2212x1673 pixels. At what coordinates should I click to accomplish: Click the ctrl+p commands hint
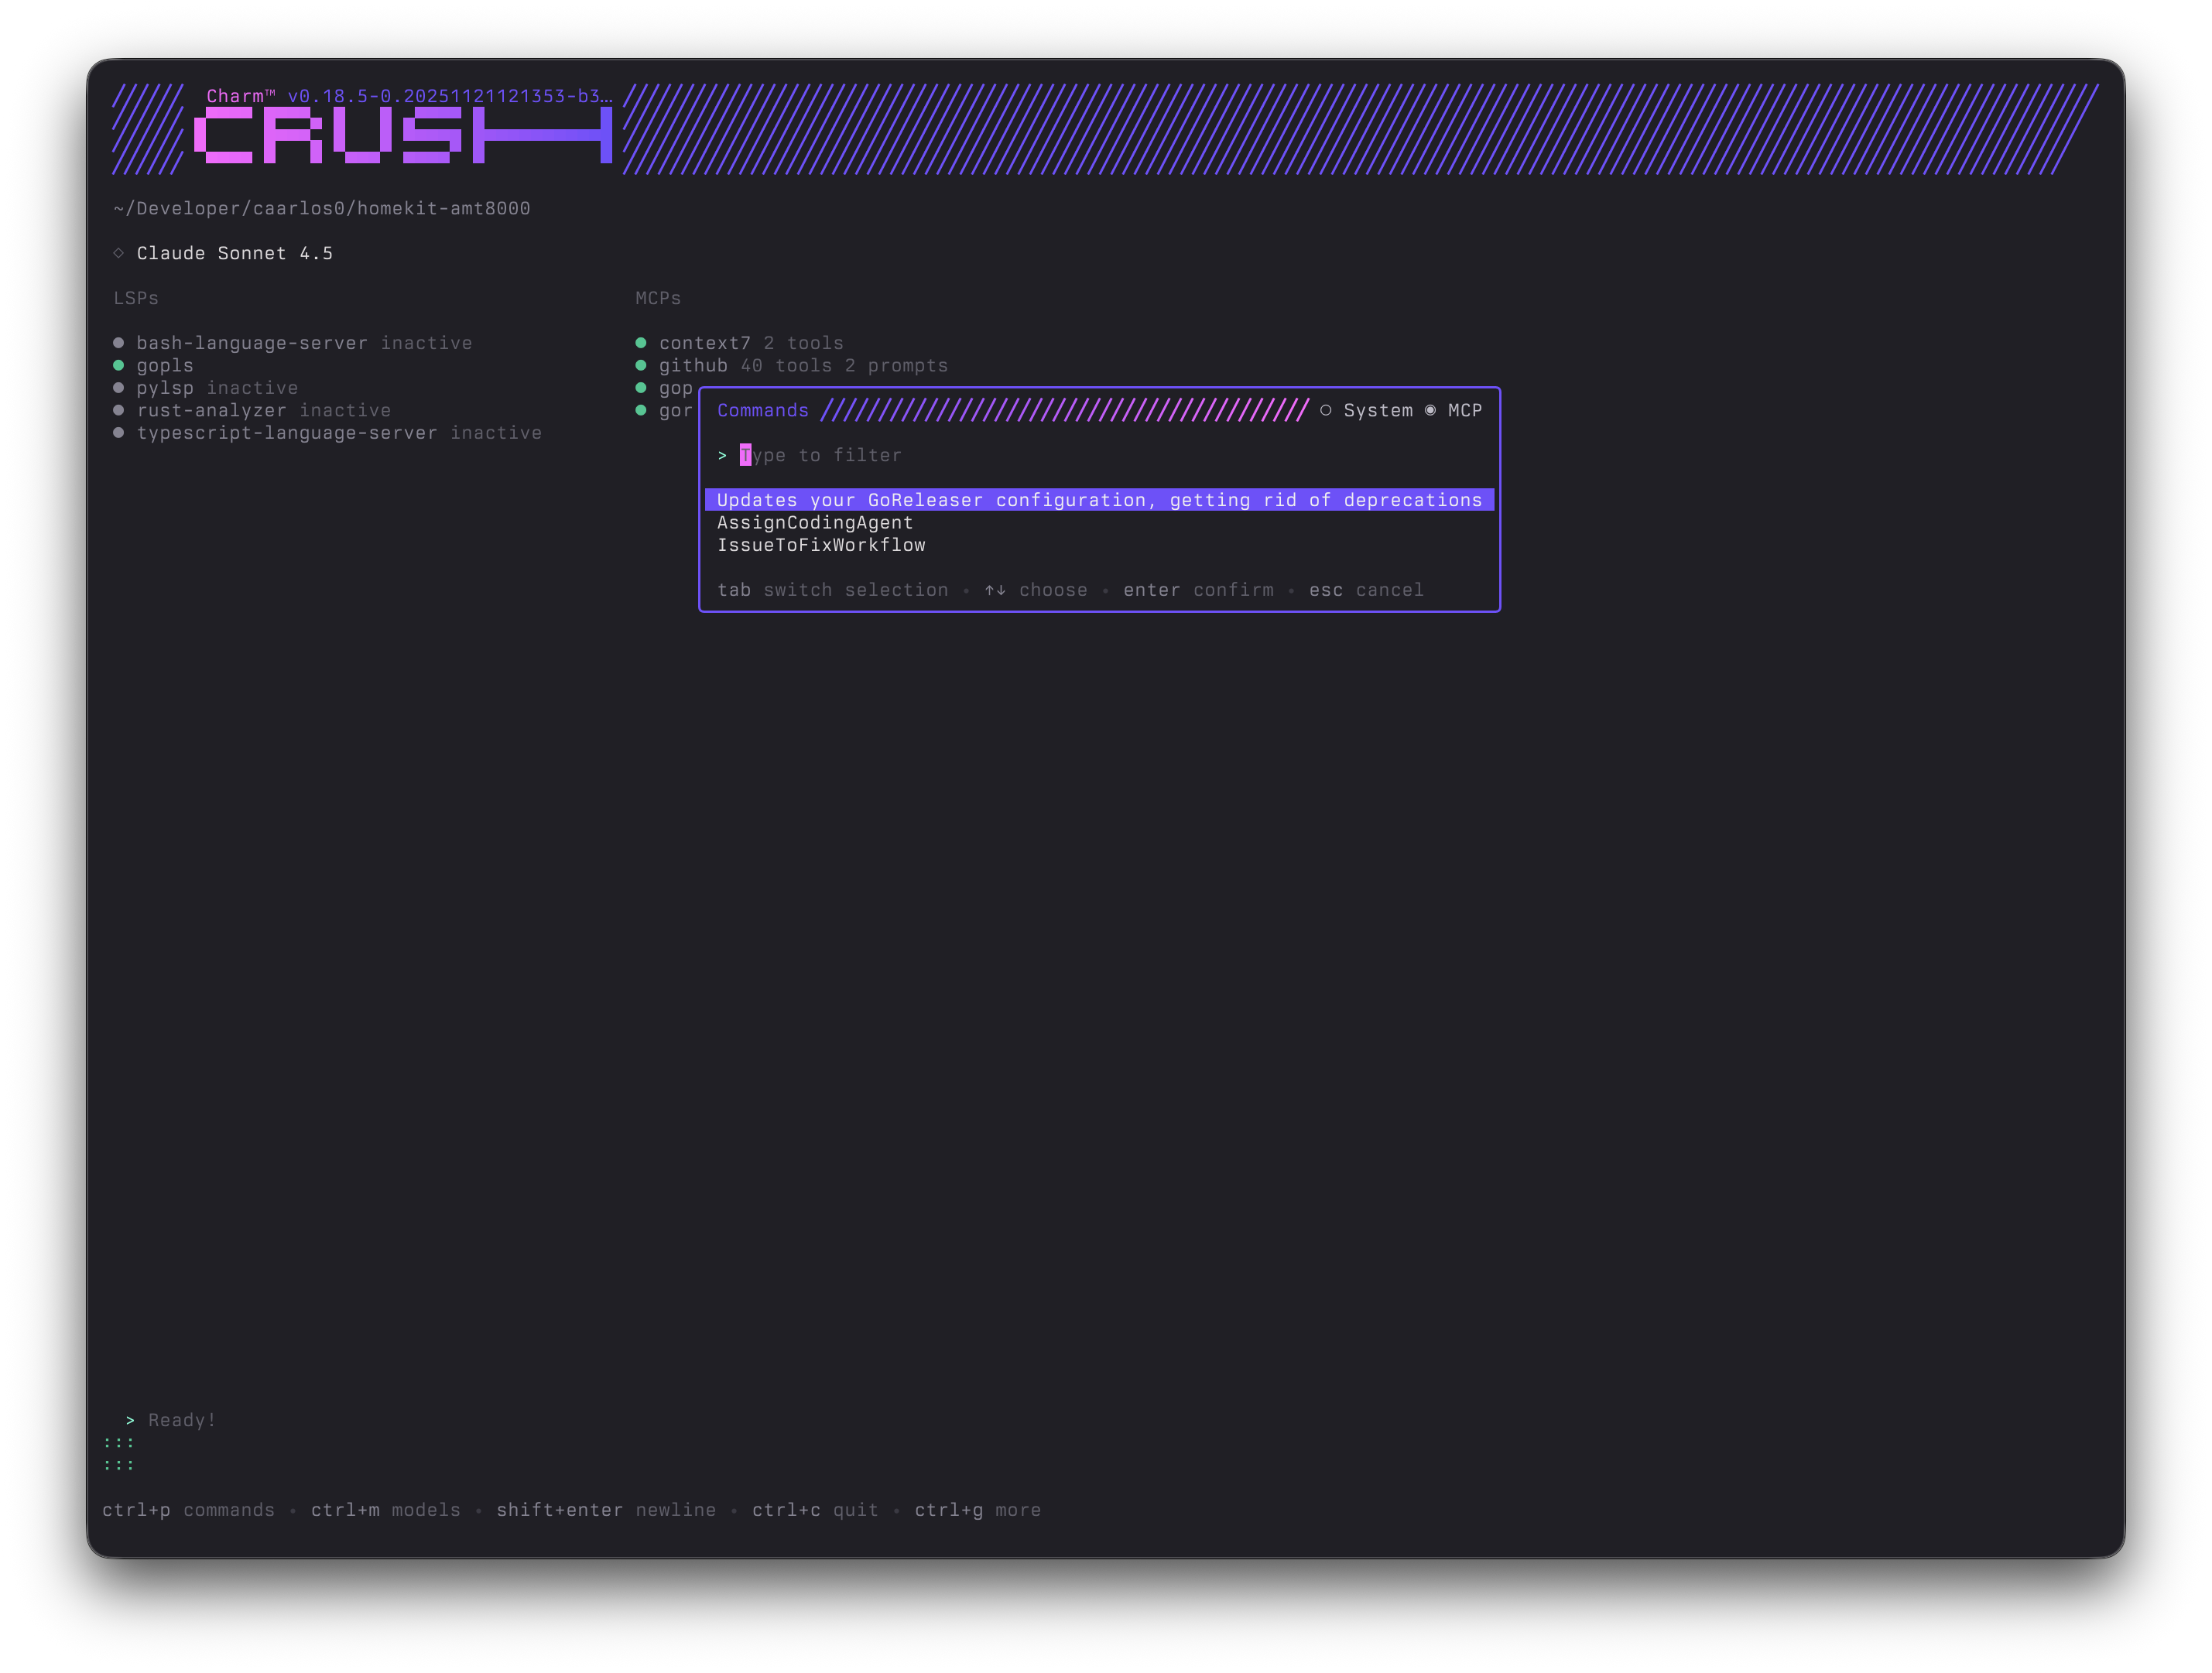coord(188,1510)
